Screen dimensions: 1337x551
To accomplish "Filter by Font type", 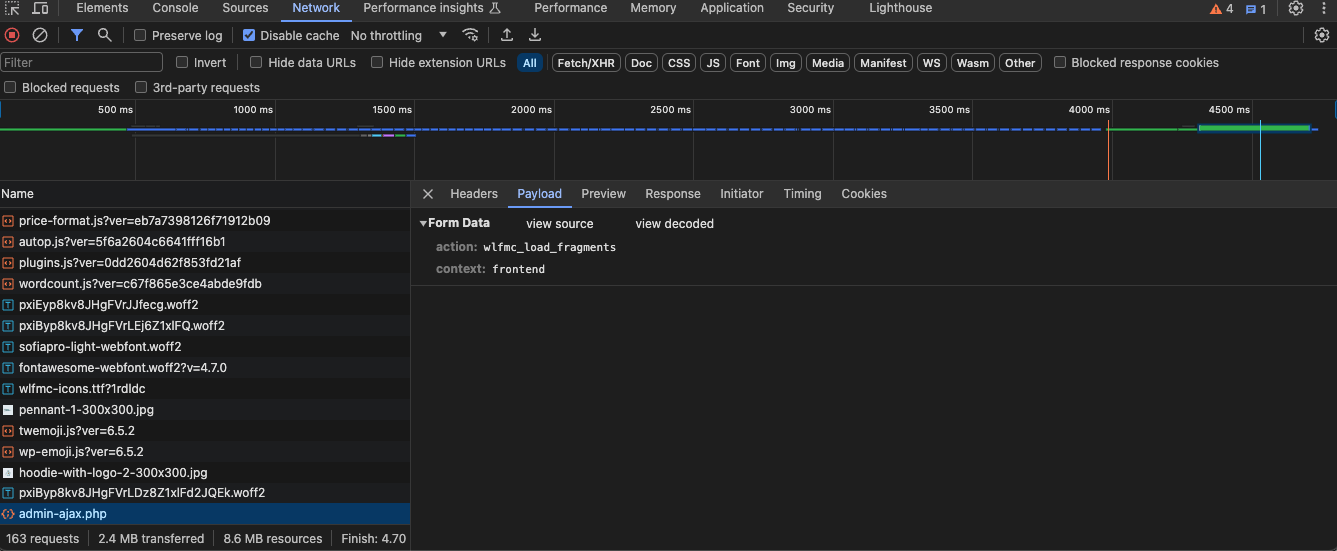I will coord(748,63).
